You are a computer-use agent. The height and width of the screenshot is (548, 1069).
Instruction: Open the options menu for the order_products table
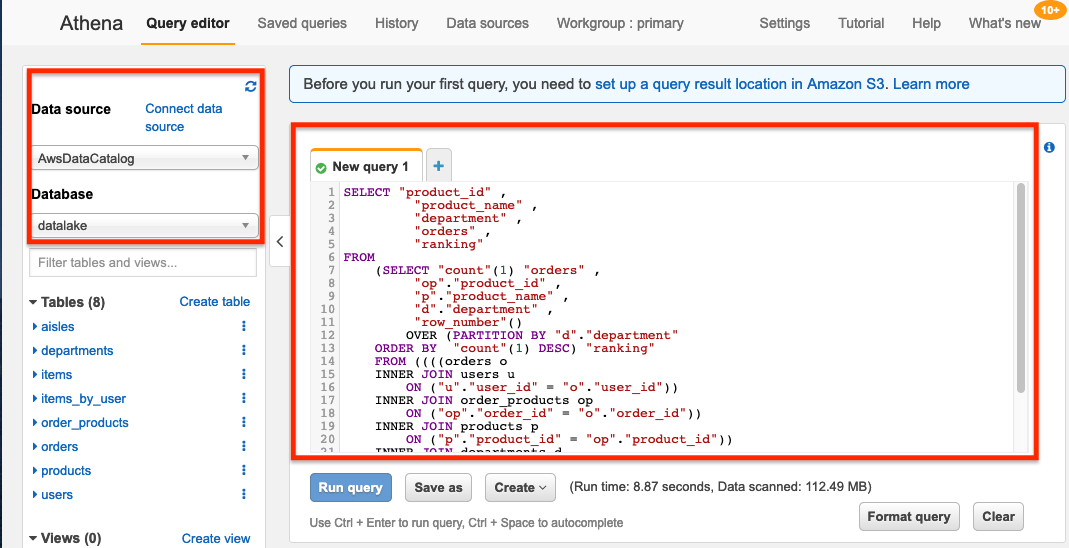pyautogui.click(x=243, y=423)
